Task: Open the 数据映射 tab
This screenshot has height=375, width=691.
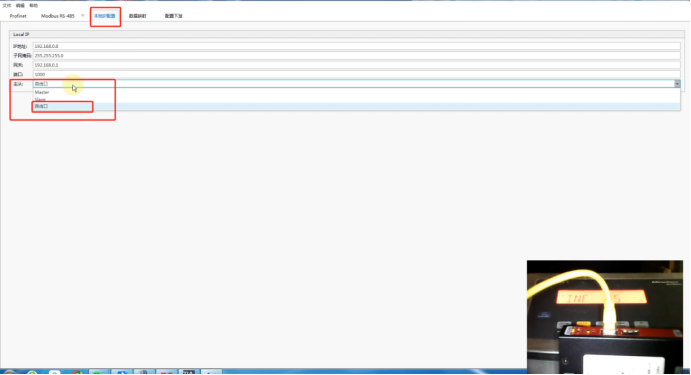Action: pos(137,16)
